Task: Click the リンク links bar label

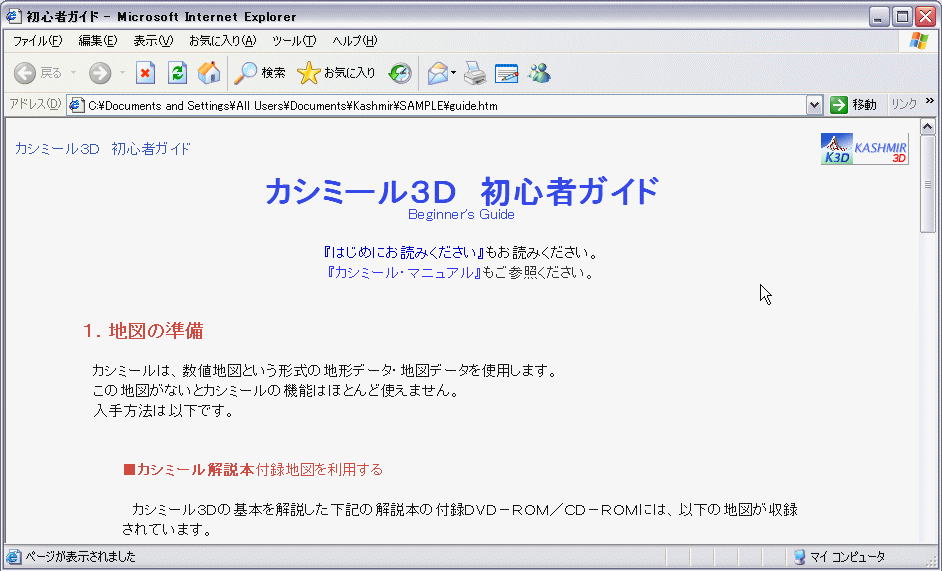Action: (904, 105)
